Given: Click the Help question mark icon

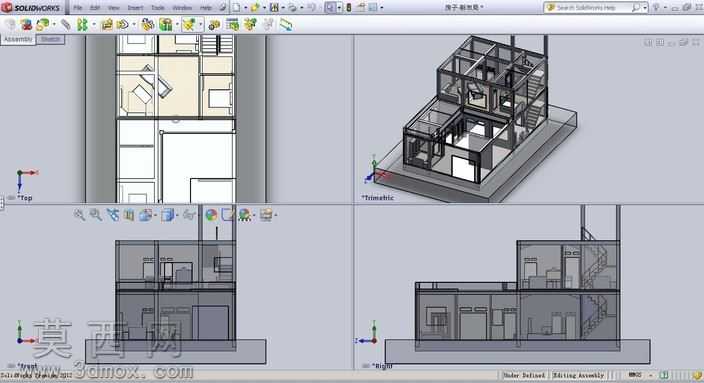Looking at the screenshot, I should coord(656,8).
